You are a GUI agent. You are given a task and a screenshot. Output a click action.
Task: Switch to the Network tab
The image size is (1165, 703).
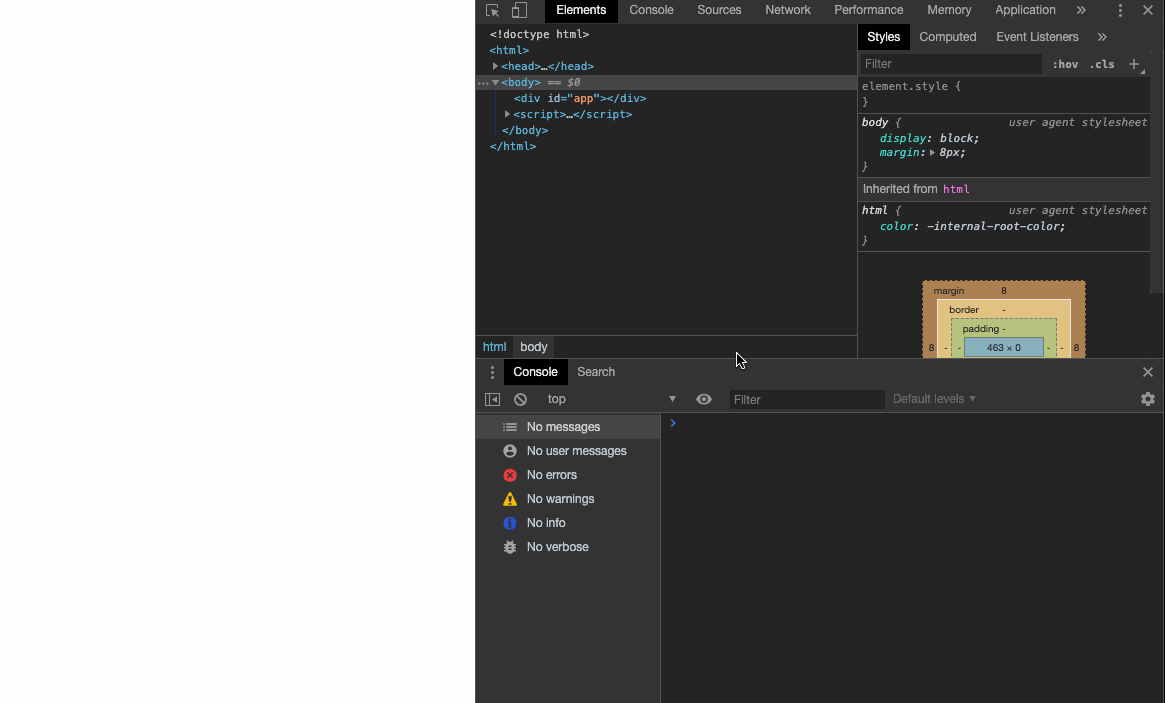[787, 10]
